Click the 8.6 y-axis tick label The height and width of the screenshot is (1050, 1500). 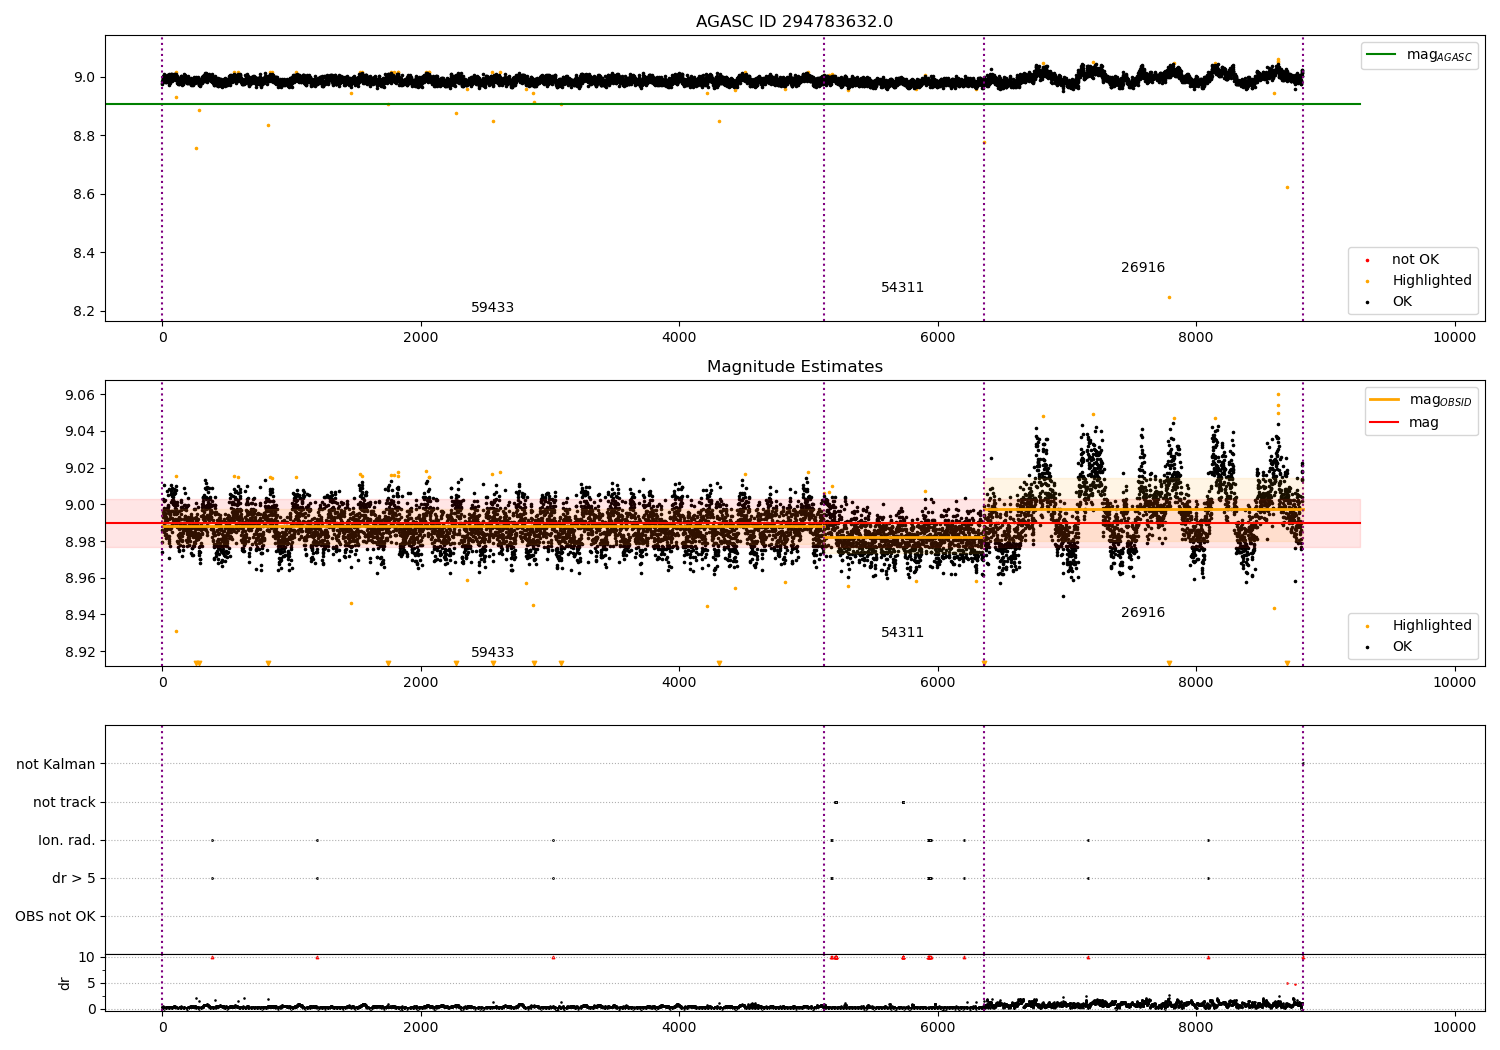[x=84, y=194]
